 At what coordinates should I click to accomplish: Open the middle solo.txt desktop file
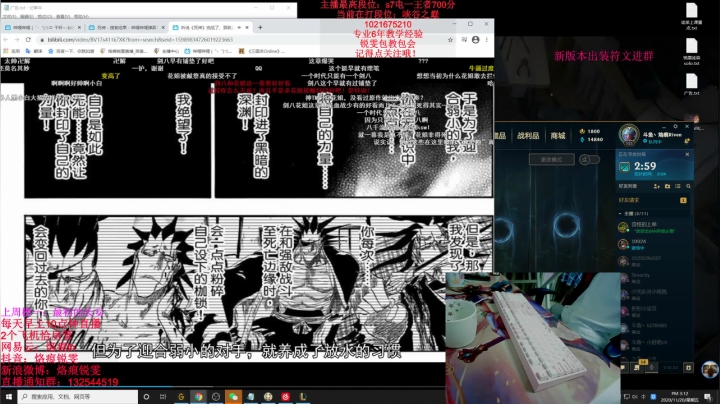[692, 51]
